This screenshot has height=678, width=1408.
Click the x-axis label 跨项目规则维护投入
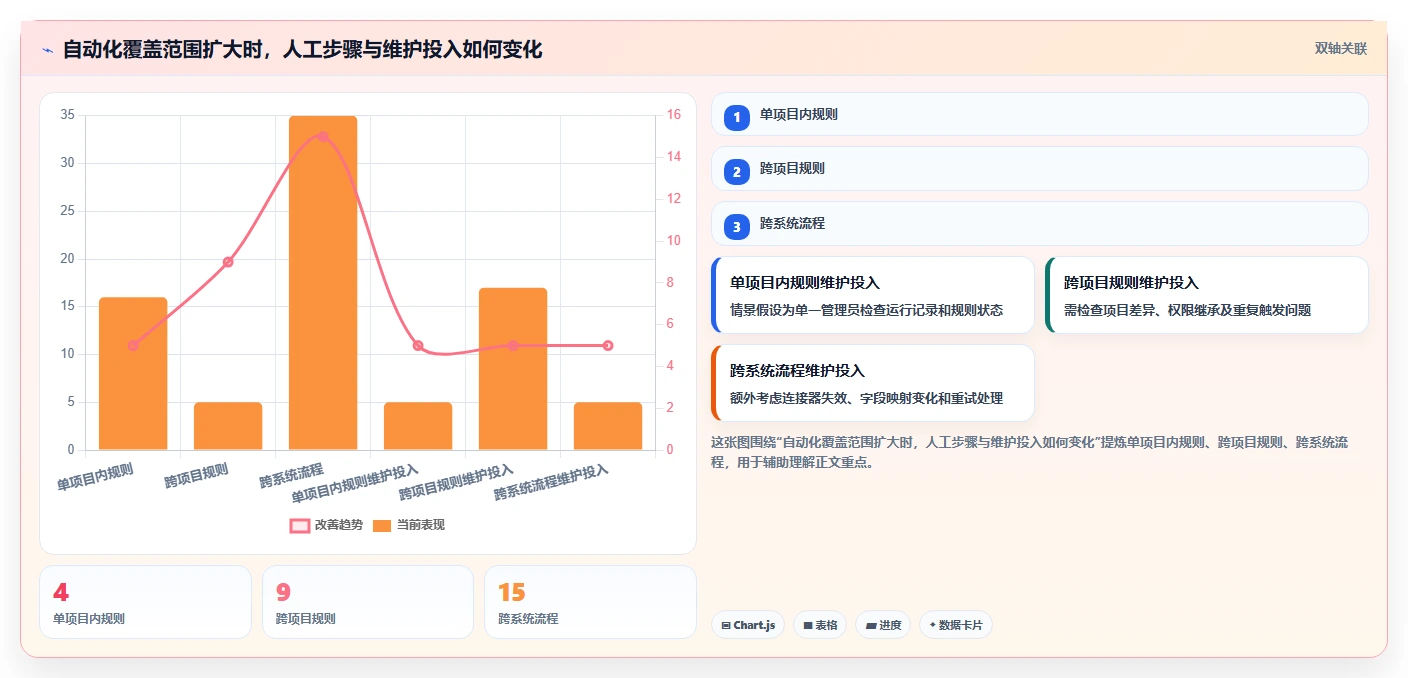coord(456,482)
